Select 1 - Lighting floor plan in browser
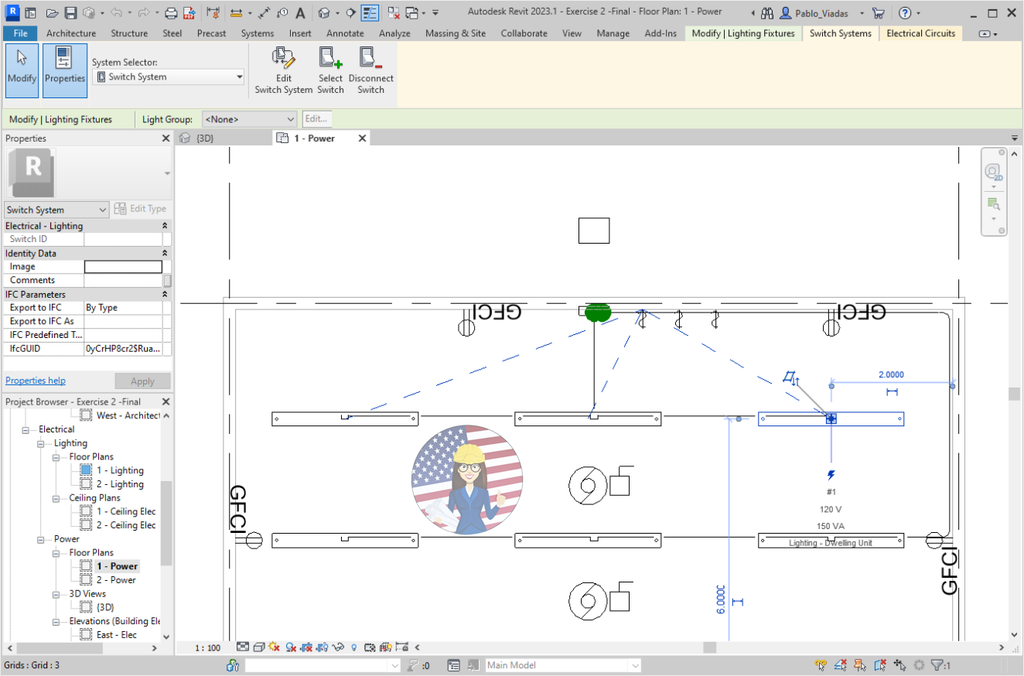The height and width of the screenshot is (676, 1024). coord(120,470)
